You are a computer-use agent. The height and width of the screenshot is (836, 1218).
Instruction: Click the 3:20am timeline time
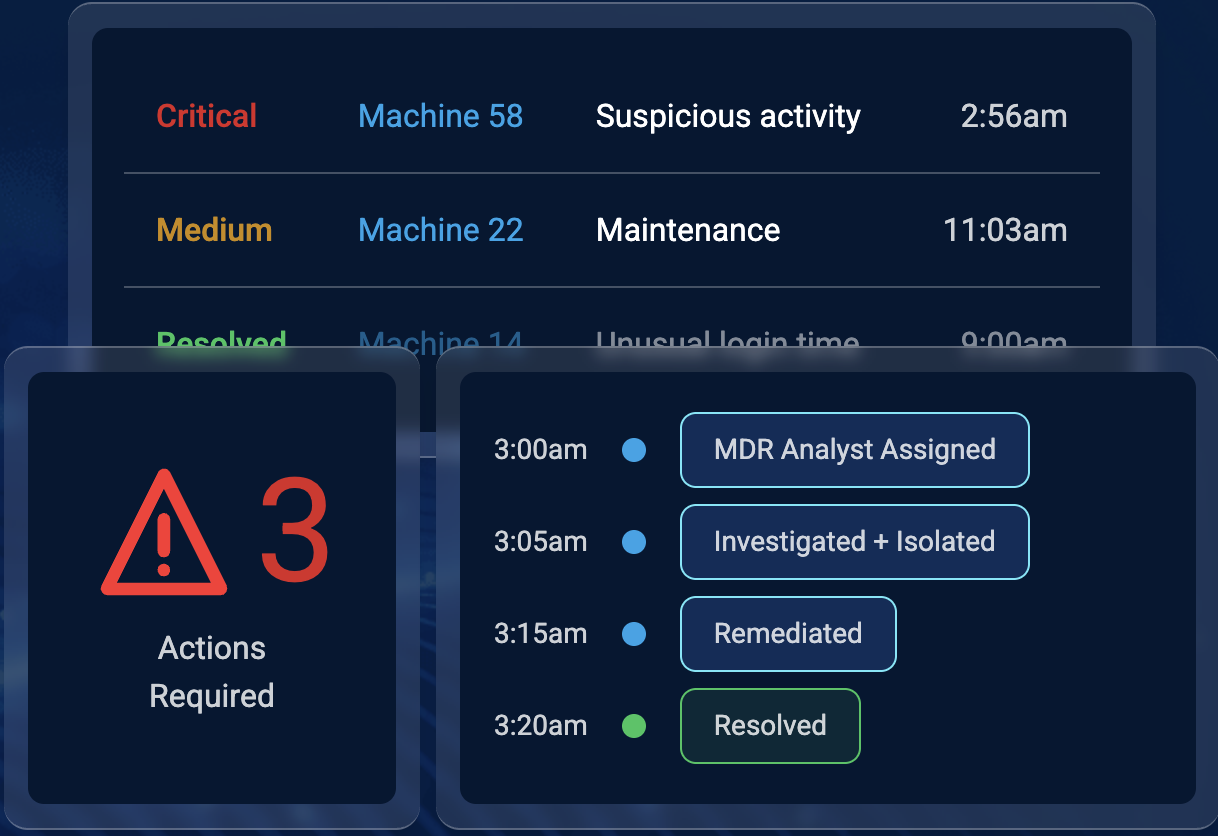tap(540, 726)
